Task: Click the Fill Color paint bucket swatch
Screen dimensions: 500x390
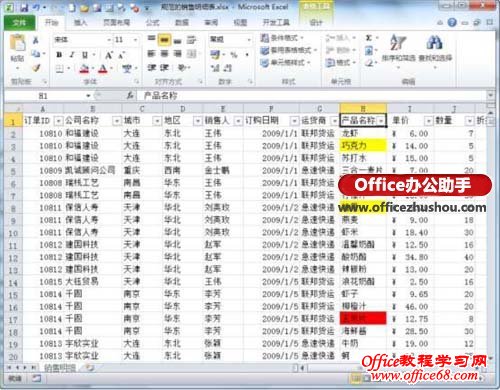Action: coord(84,69)
